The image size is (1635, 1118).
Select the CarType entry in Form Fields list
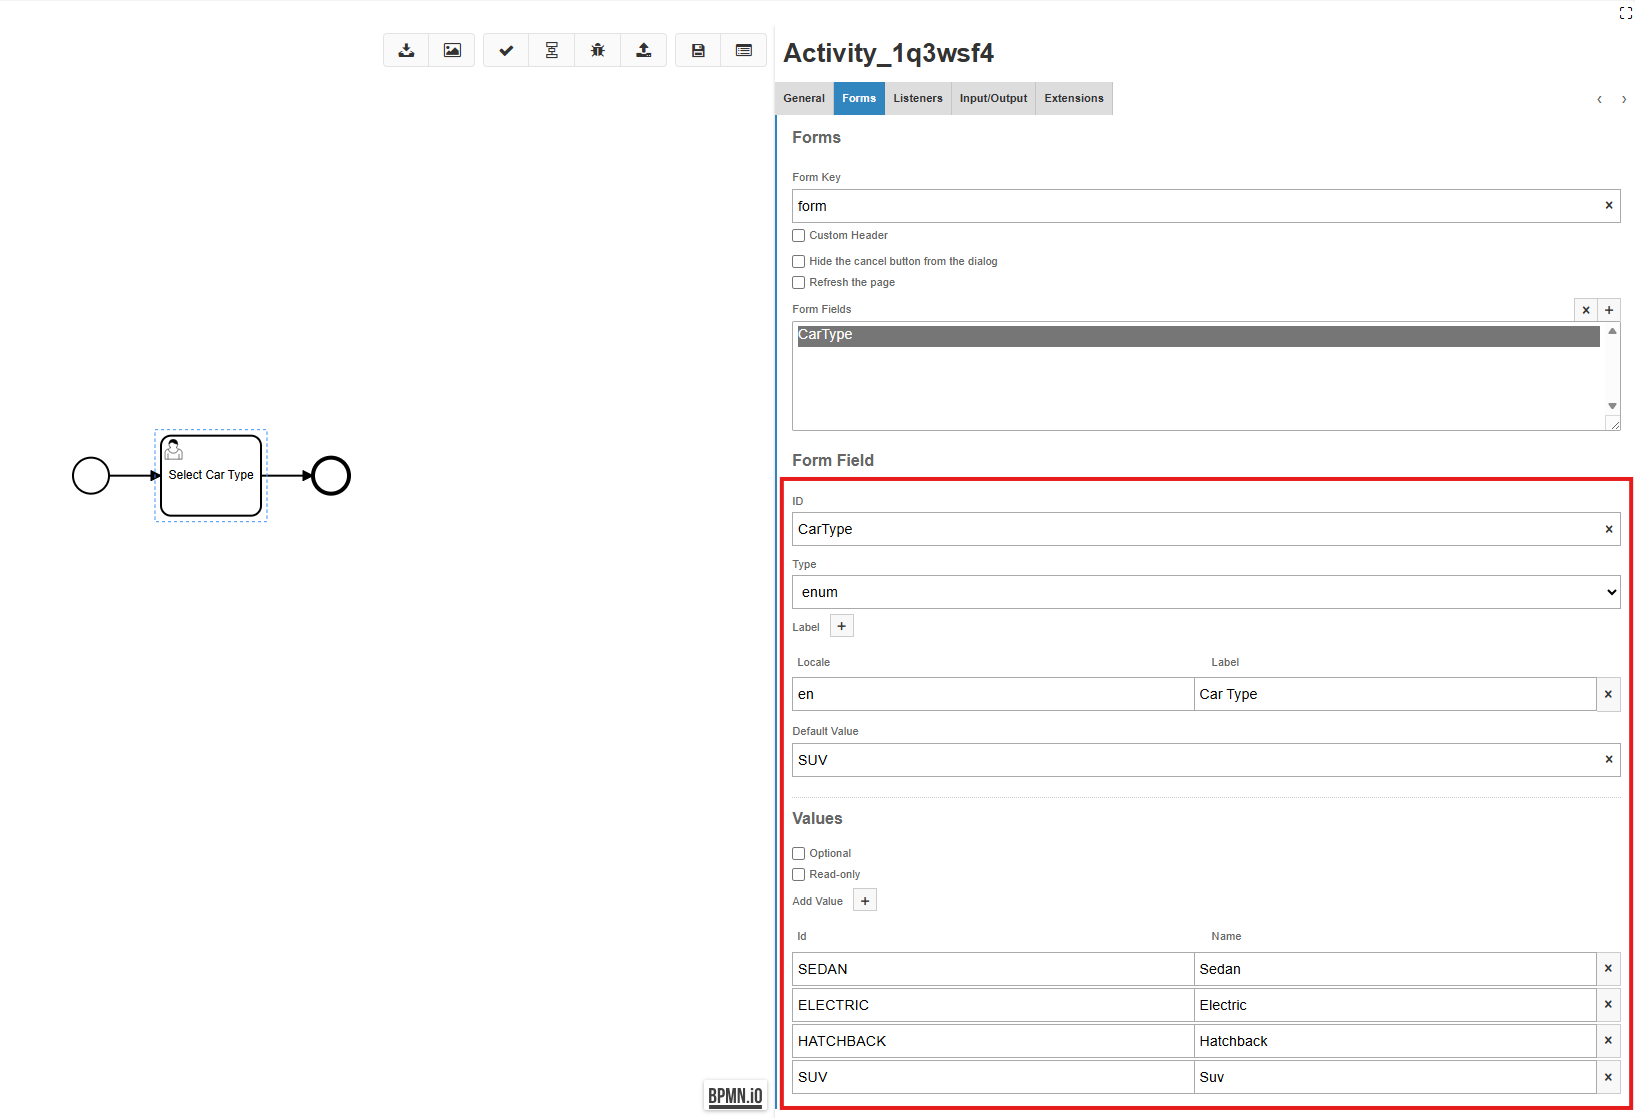click(1198, 335)
